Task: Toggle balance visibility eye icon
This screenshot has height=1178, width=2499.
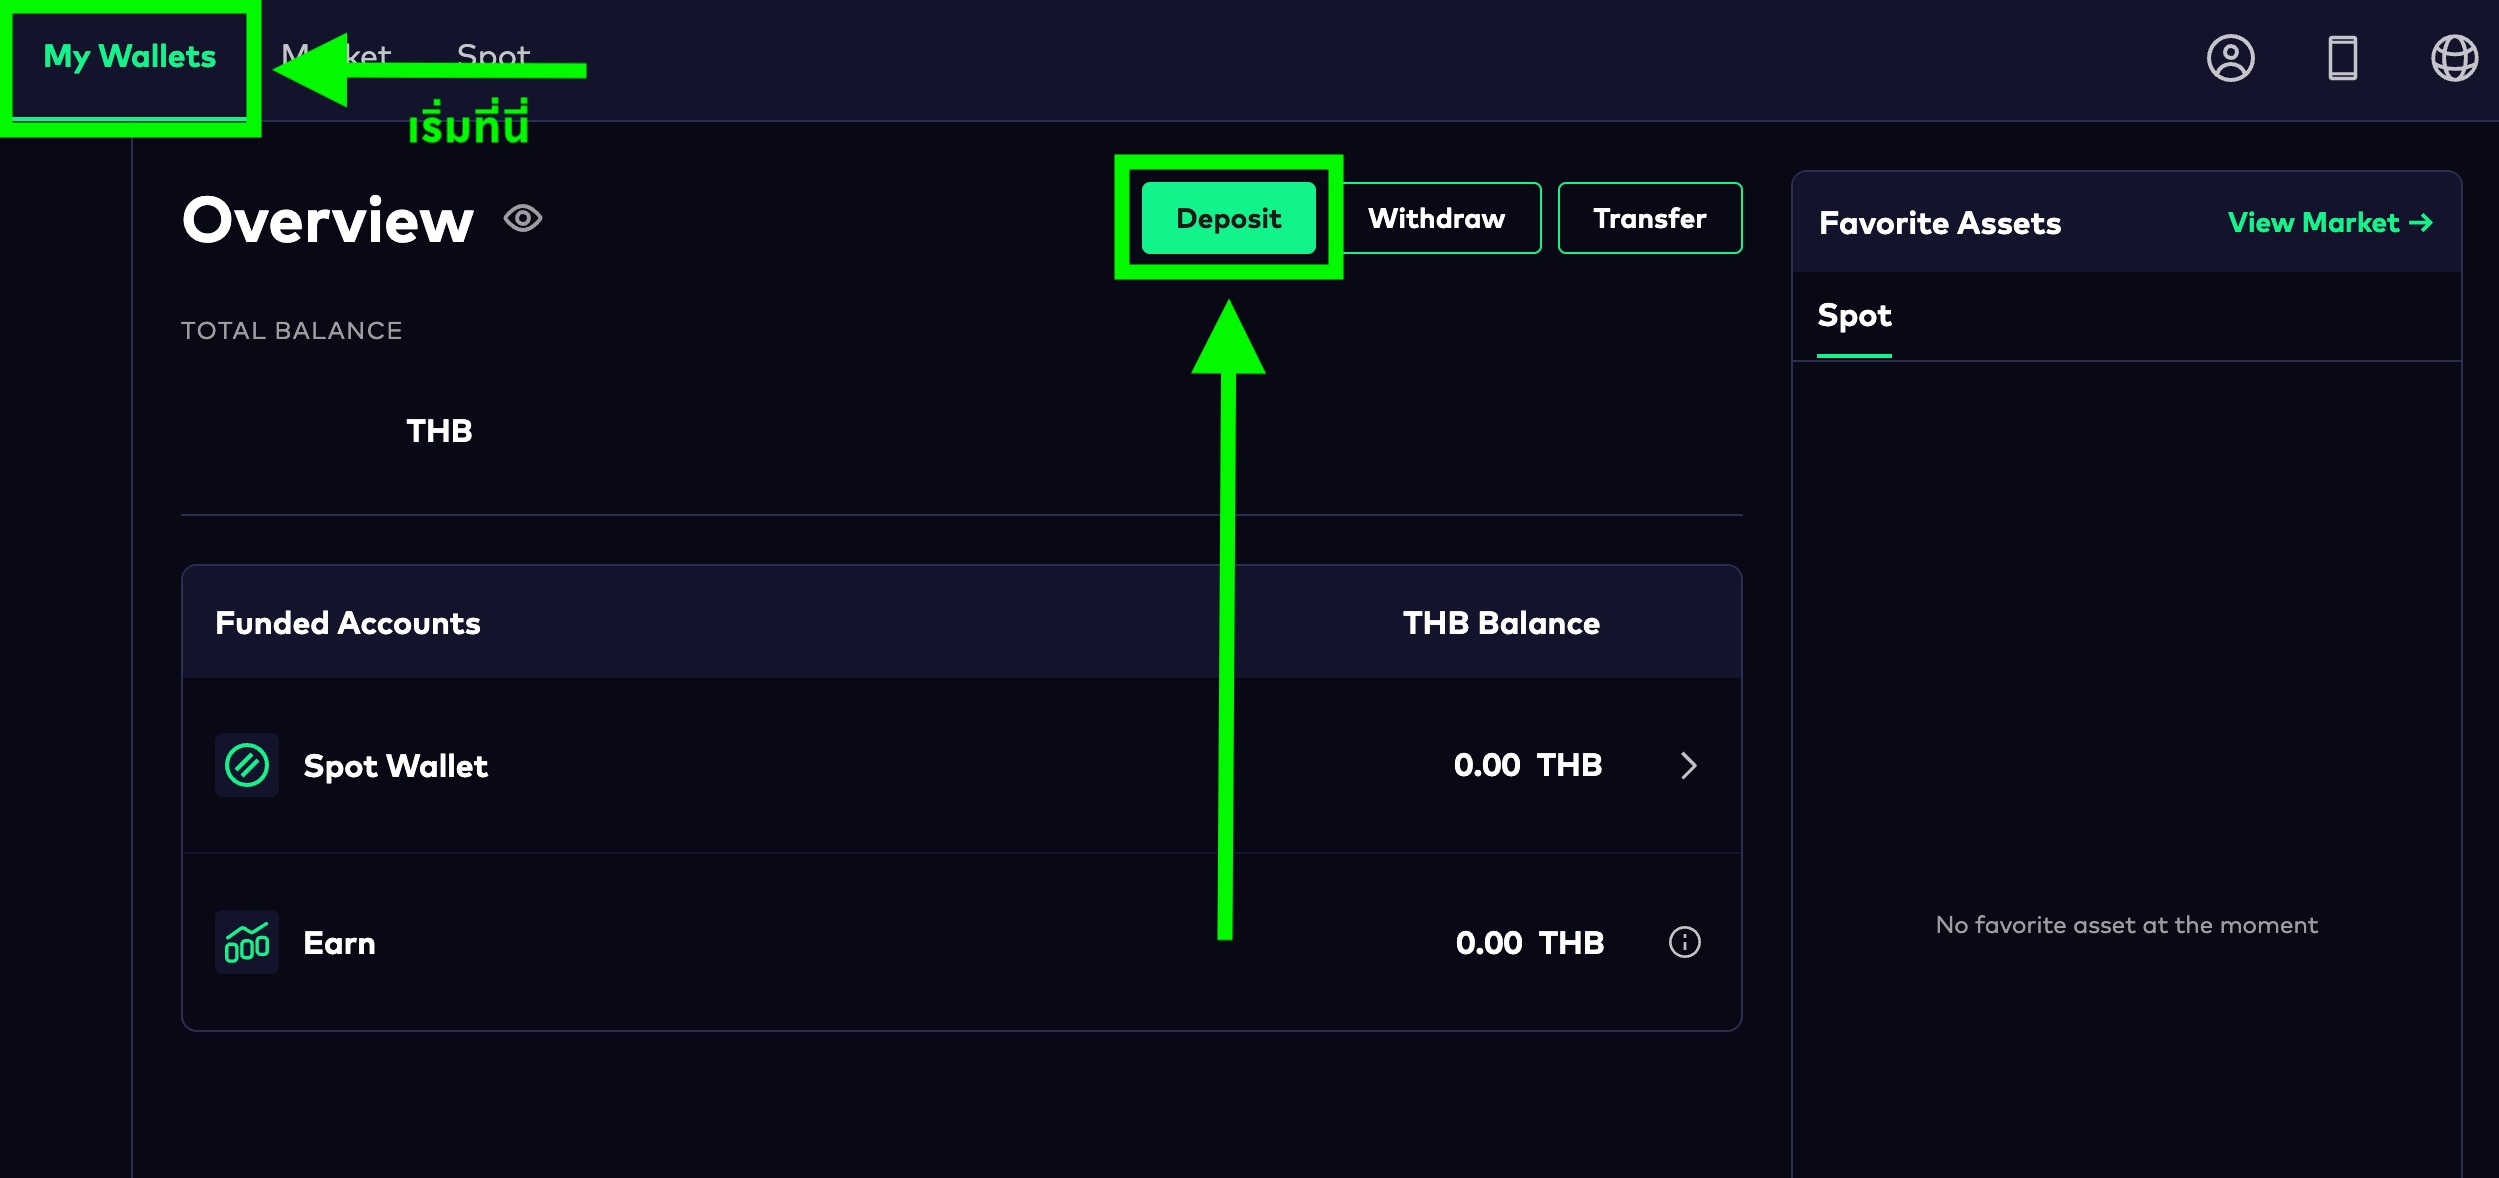Action: [x=523, y=218]
